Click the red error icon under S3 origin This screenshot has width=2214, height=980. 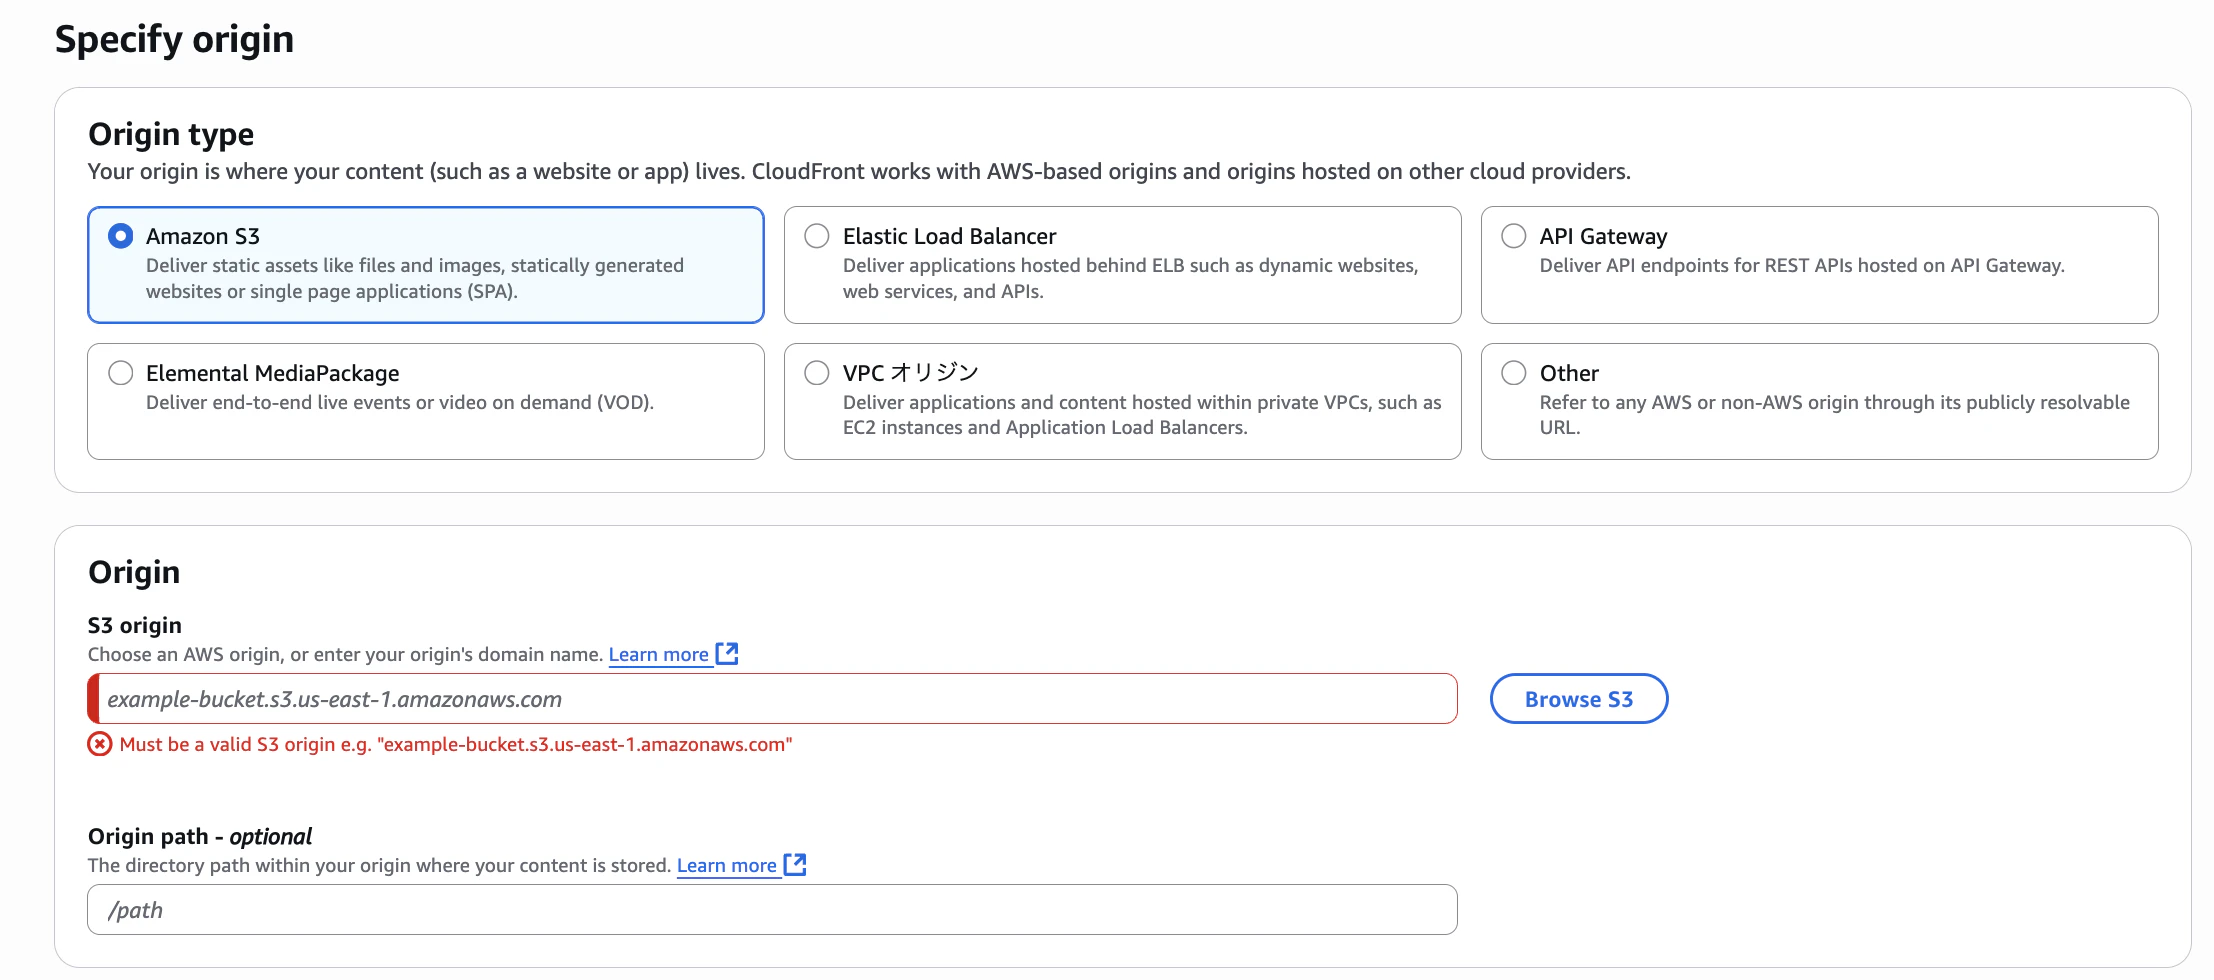coord(100,744)
